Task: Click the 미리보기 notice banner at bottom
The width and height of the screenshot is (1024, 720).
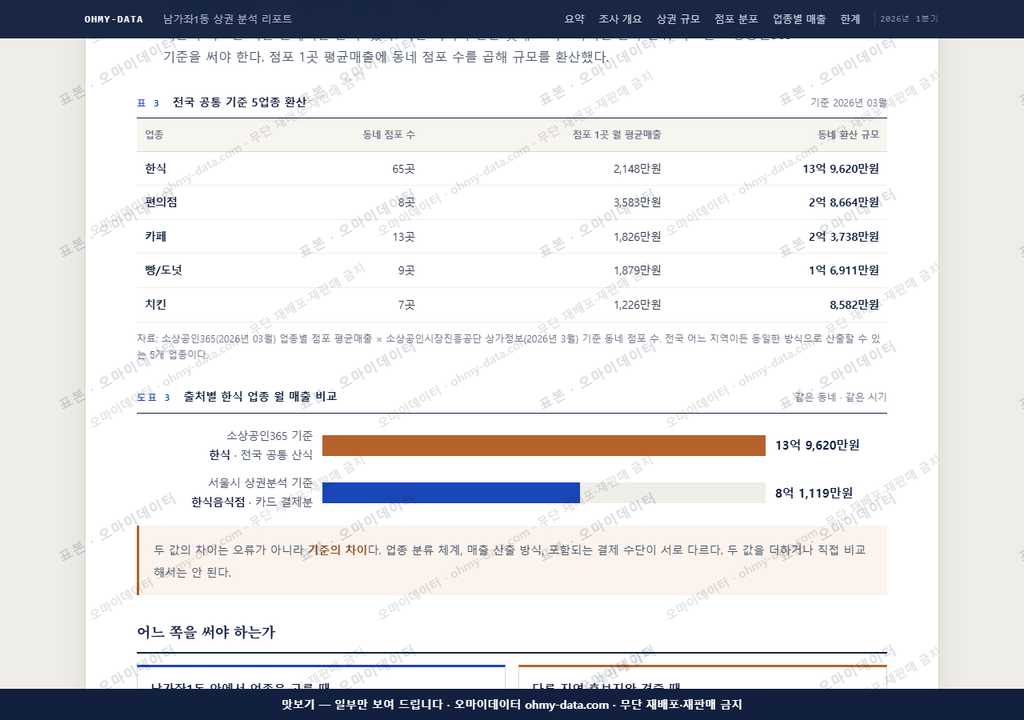Action: (512, 704)
